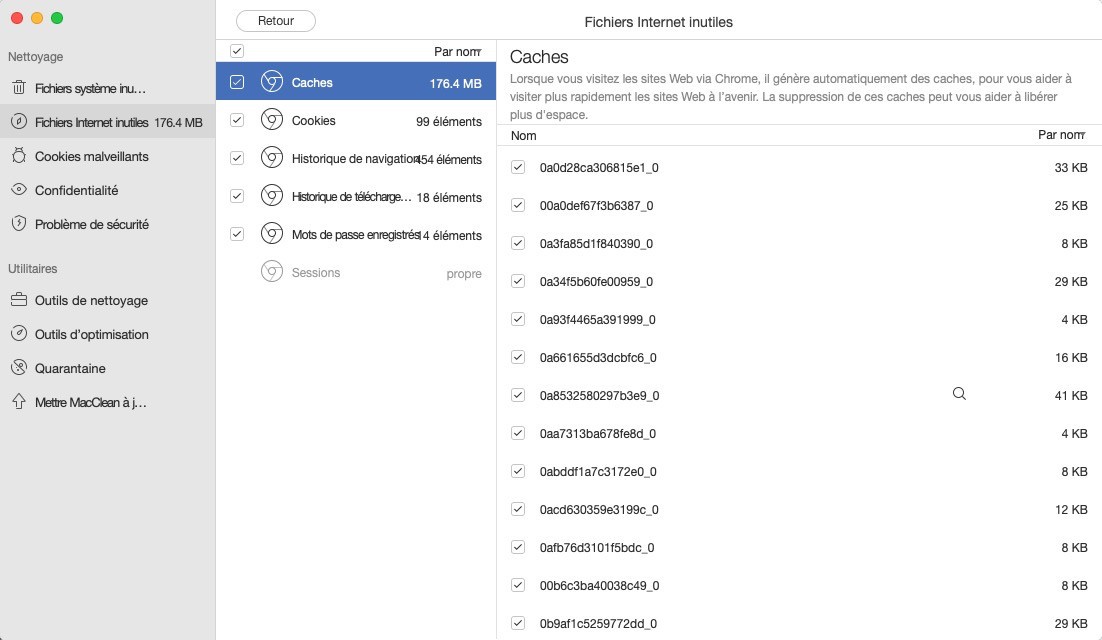Click magnifier icon on 0a8532580297b3e9_0 row

click(x=959, y=394)
